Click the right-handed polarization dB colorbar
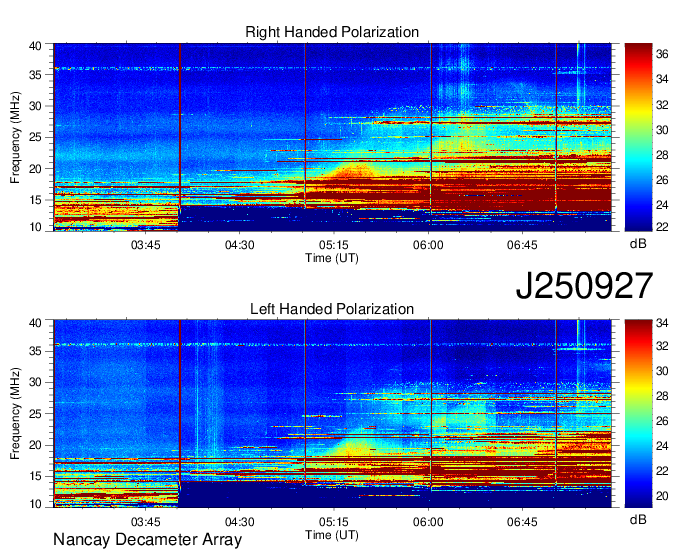Image resolution: width=680 pixels, height=552 pixels. point(637,137)
